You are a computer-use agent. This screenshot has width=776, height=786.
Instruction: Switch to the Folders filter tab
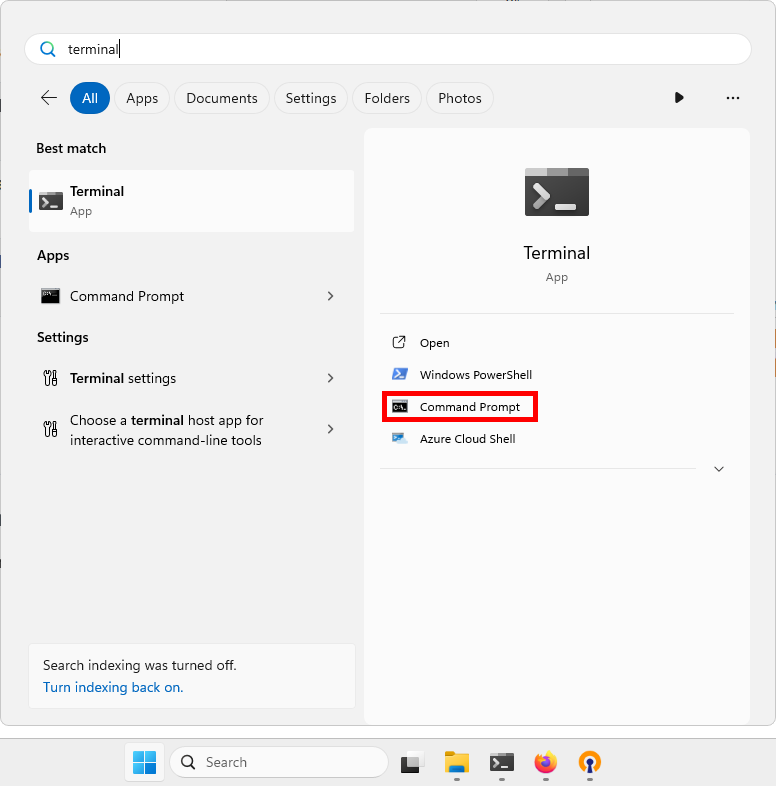(387, 98)
